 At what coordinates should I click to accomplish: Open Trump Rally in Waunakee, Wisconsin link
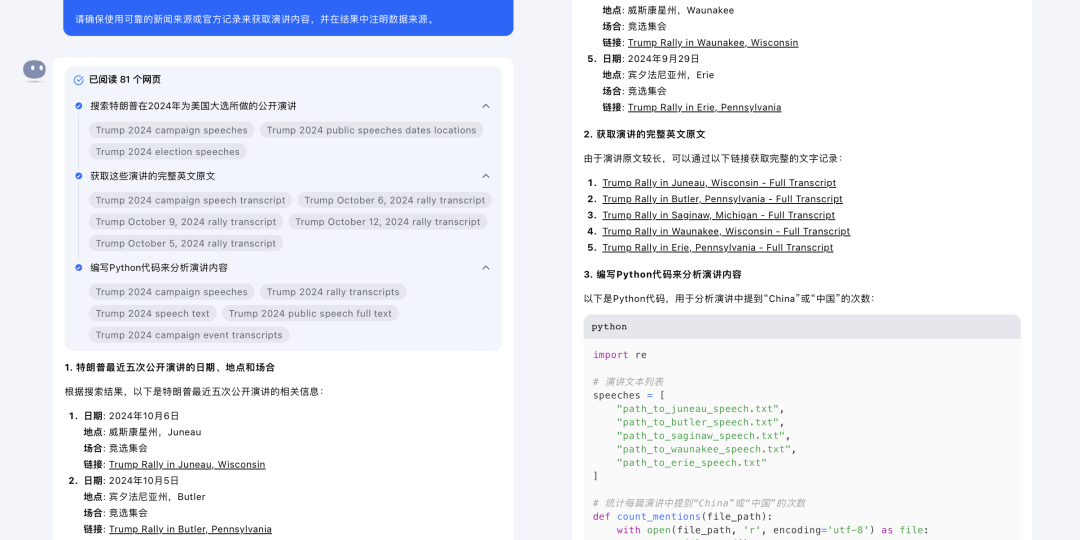click(713, 43)
